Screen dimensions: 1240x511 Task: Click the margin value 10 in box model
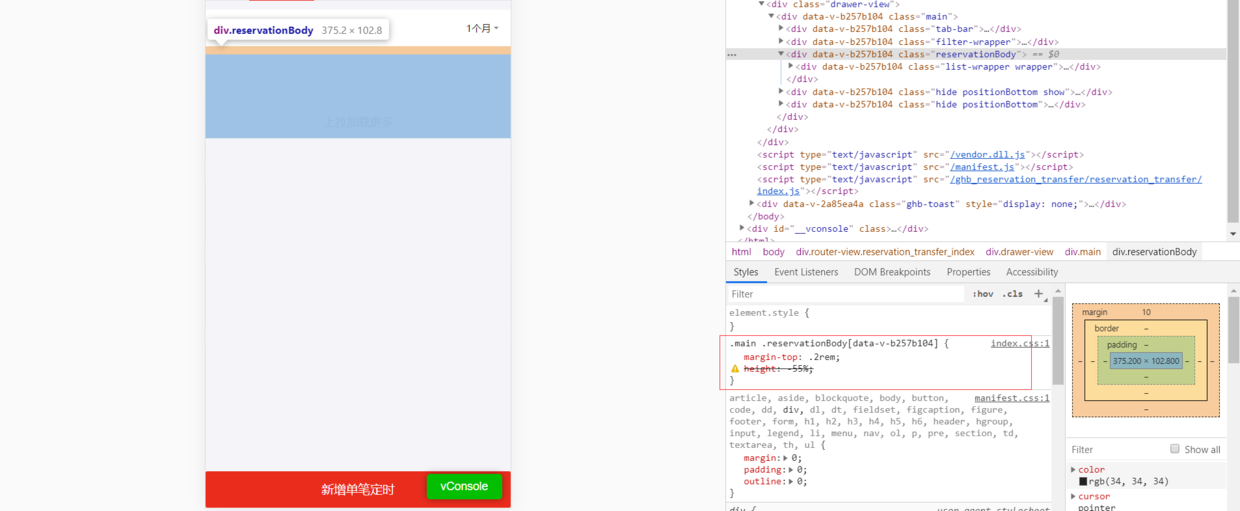coord(1146,313)
